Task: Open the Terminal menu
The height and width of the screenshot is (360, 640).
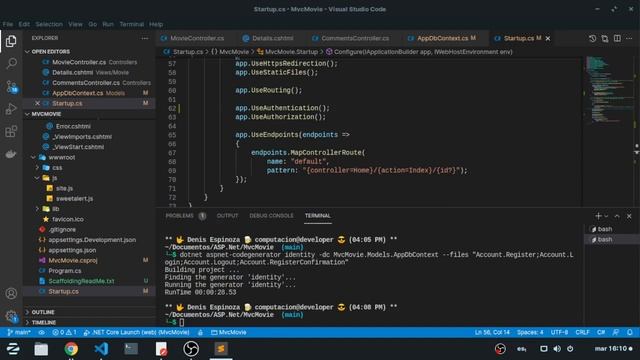Action: point(131,24)
